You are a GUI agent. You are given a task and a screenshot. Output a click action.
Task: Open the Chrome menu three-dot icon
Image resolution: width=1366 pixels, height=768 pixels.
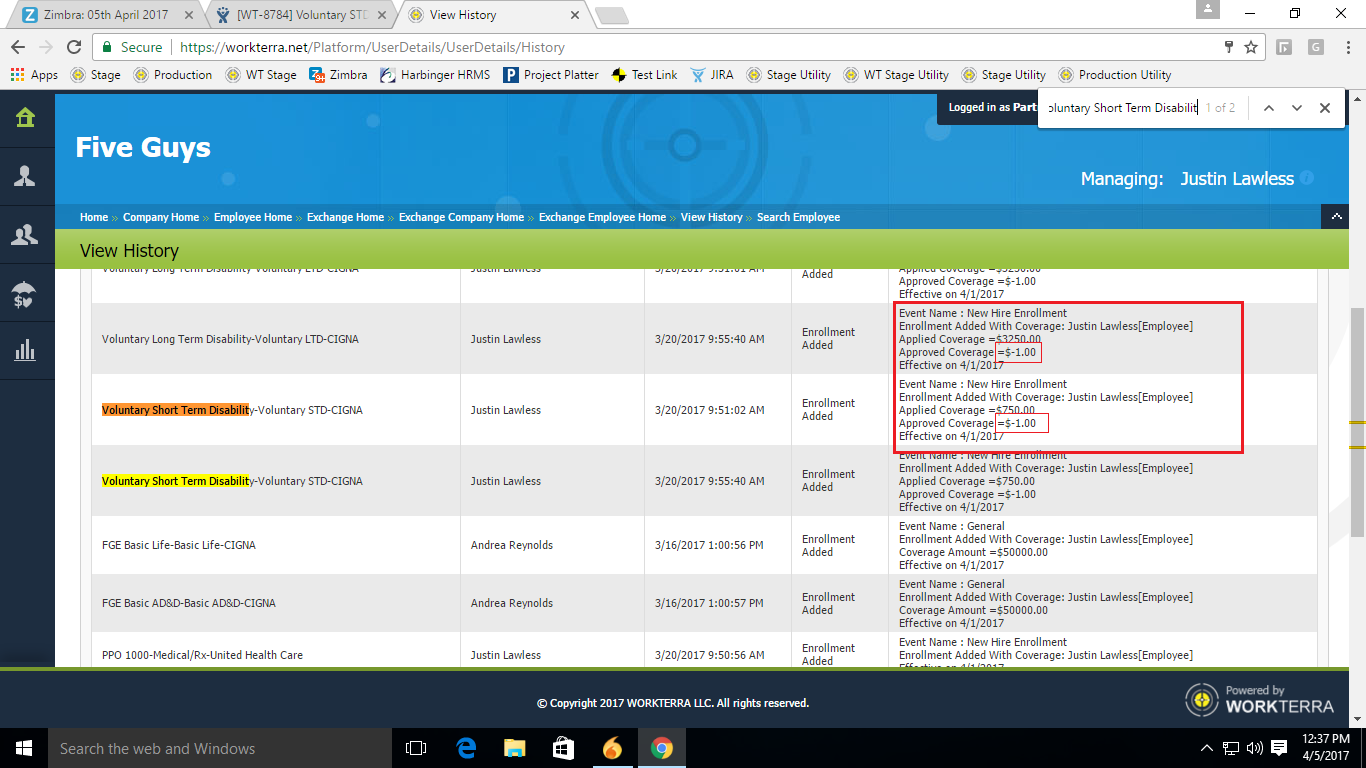click(x=1347, y=47)
